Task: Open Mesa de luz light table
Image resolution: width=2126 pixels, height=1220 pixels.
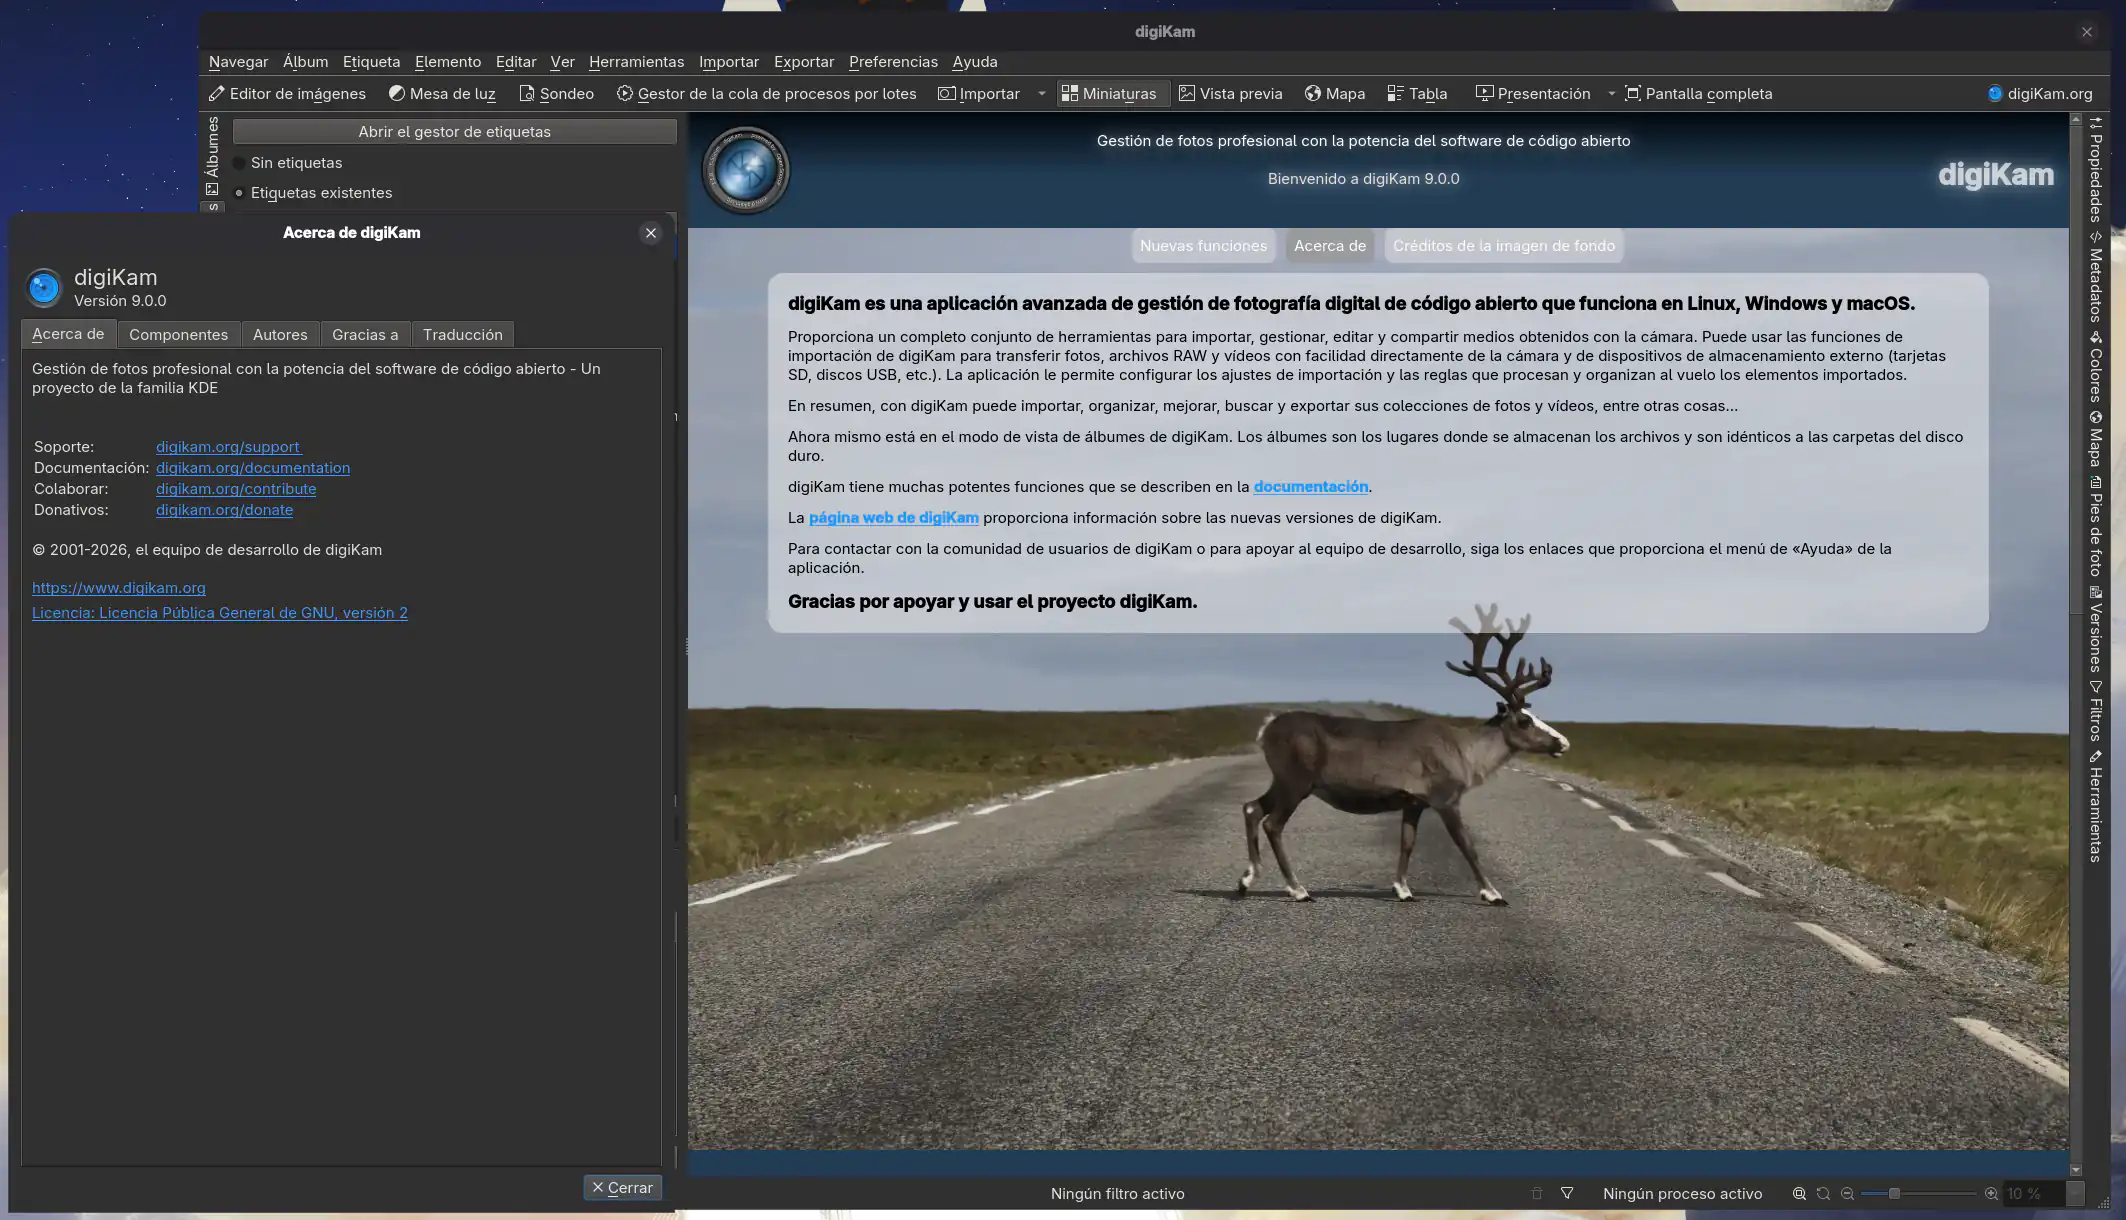Action: [x=442, y=93]
